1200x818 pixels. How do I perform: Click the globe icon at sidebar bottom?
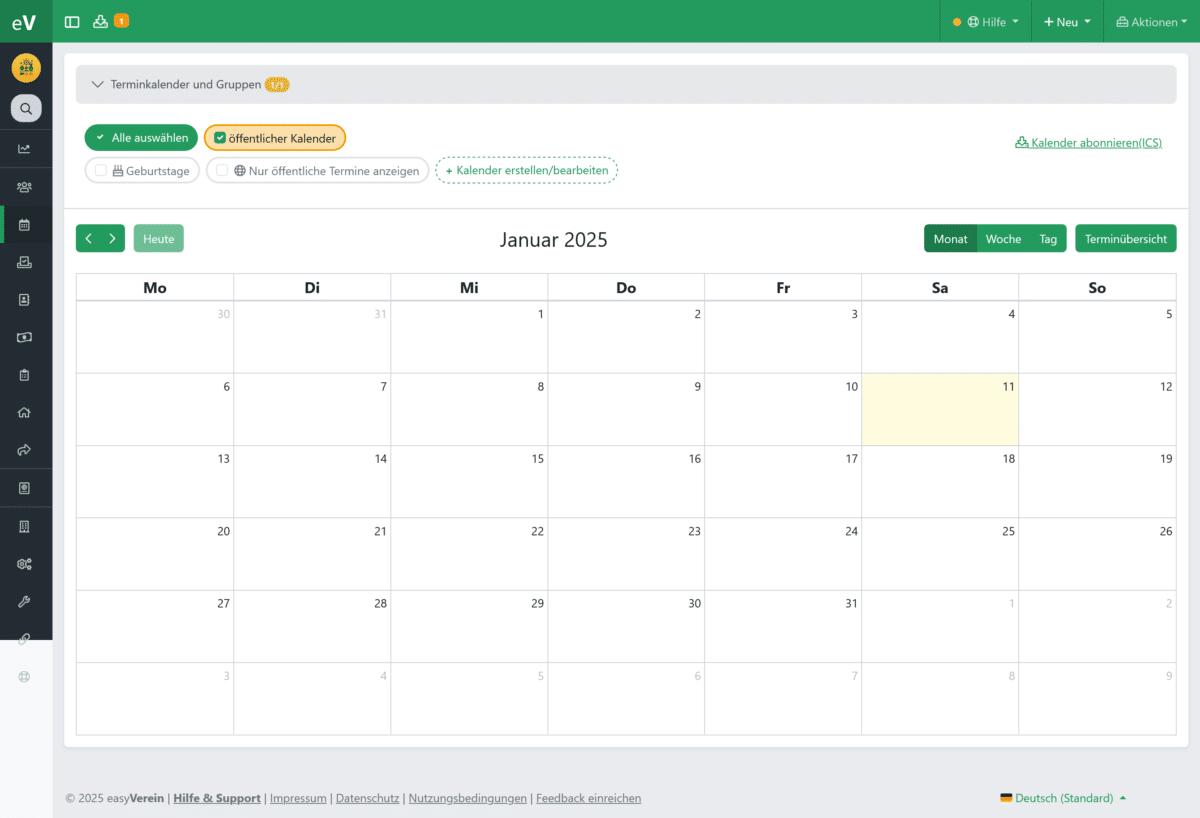25,677
